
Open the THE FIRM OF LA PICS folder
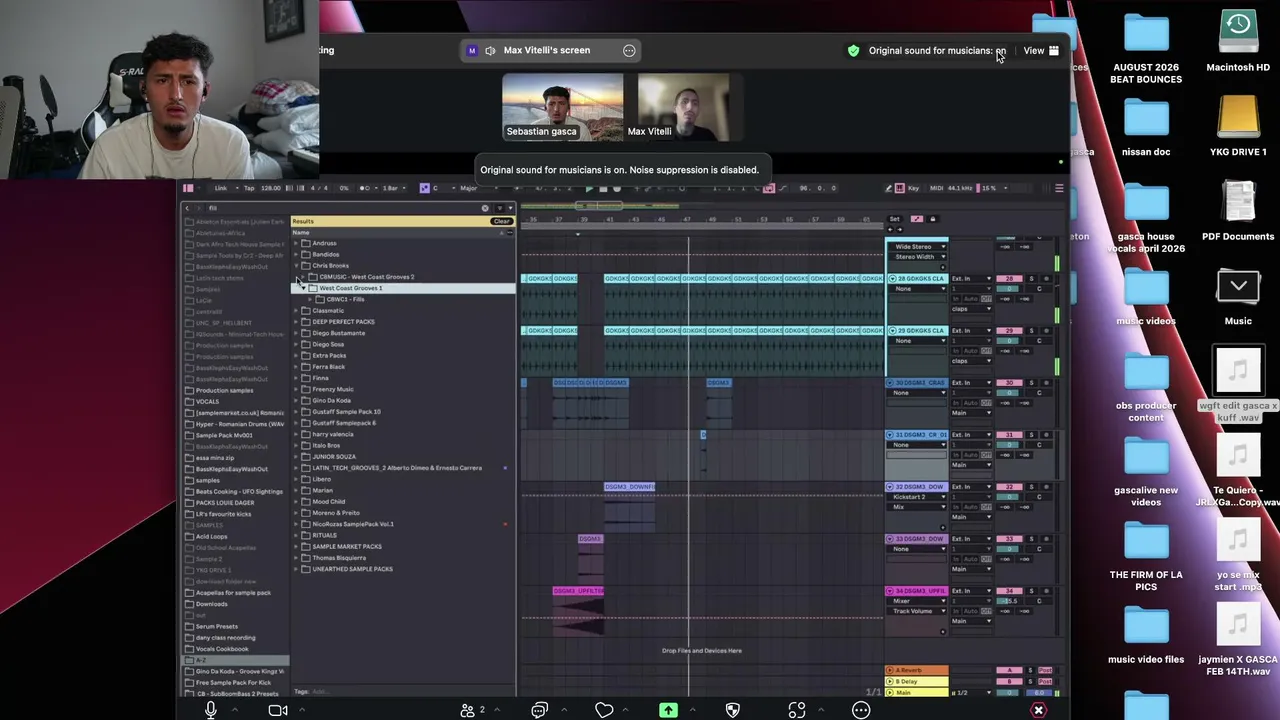[x=1146, y=543]
